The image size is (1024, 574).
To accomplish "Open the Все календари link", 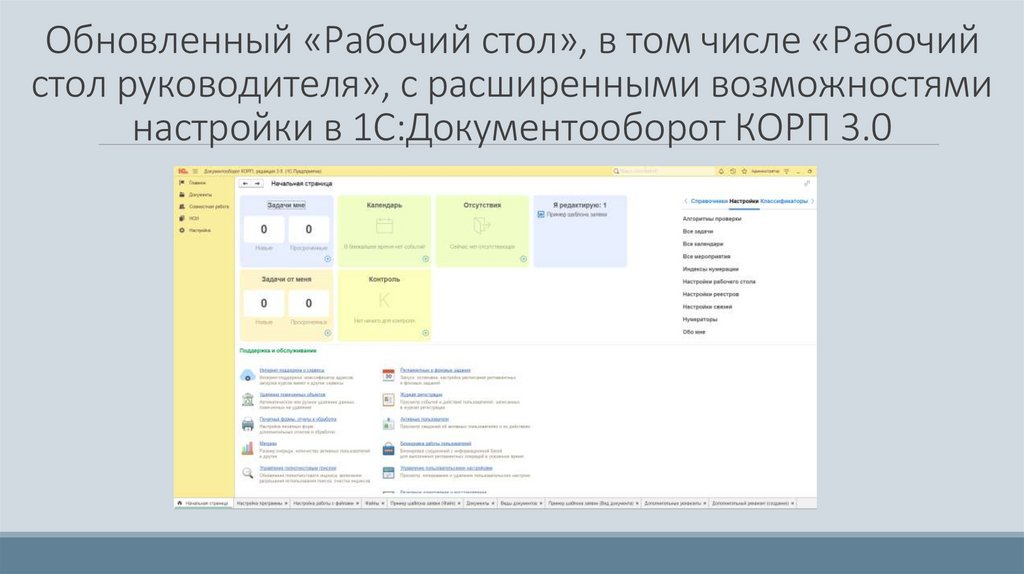I will pyautogui.click(x=703, y=244).
